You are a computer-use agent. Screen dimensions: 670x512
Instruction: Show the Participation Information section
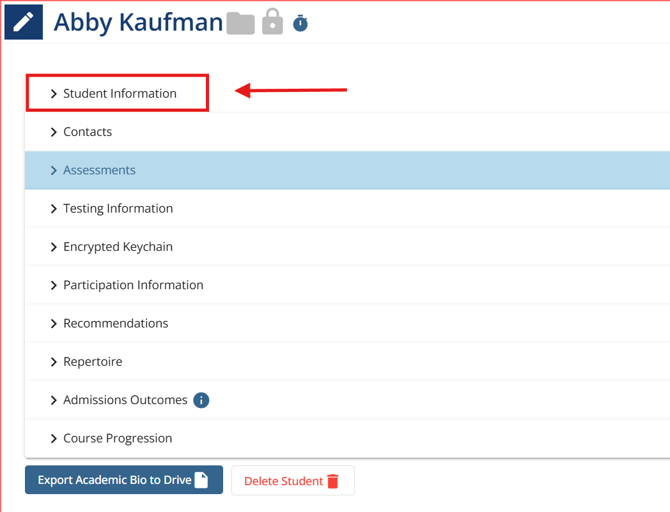(133, 285)
